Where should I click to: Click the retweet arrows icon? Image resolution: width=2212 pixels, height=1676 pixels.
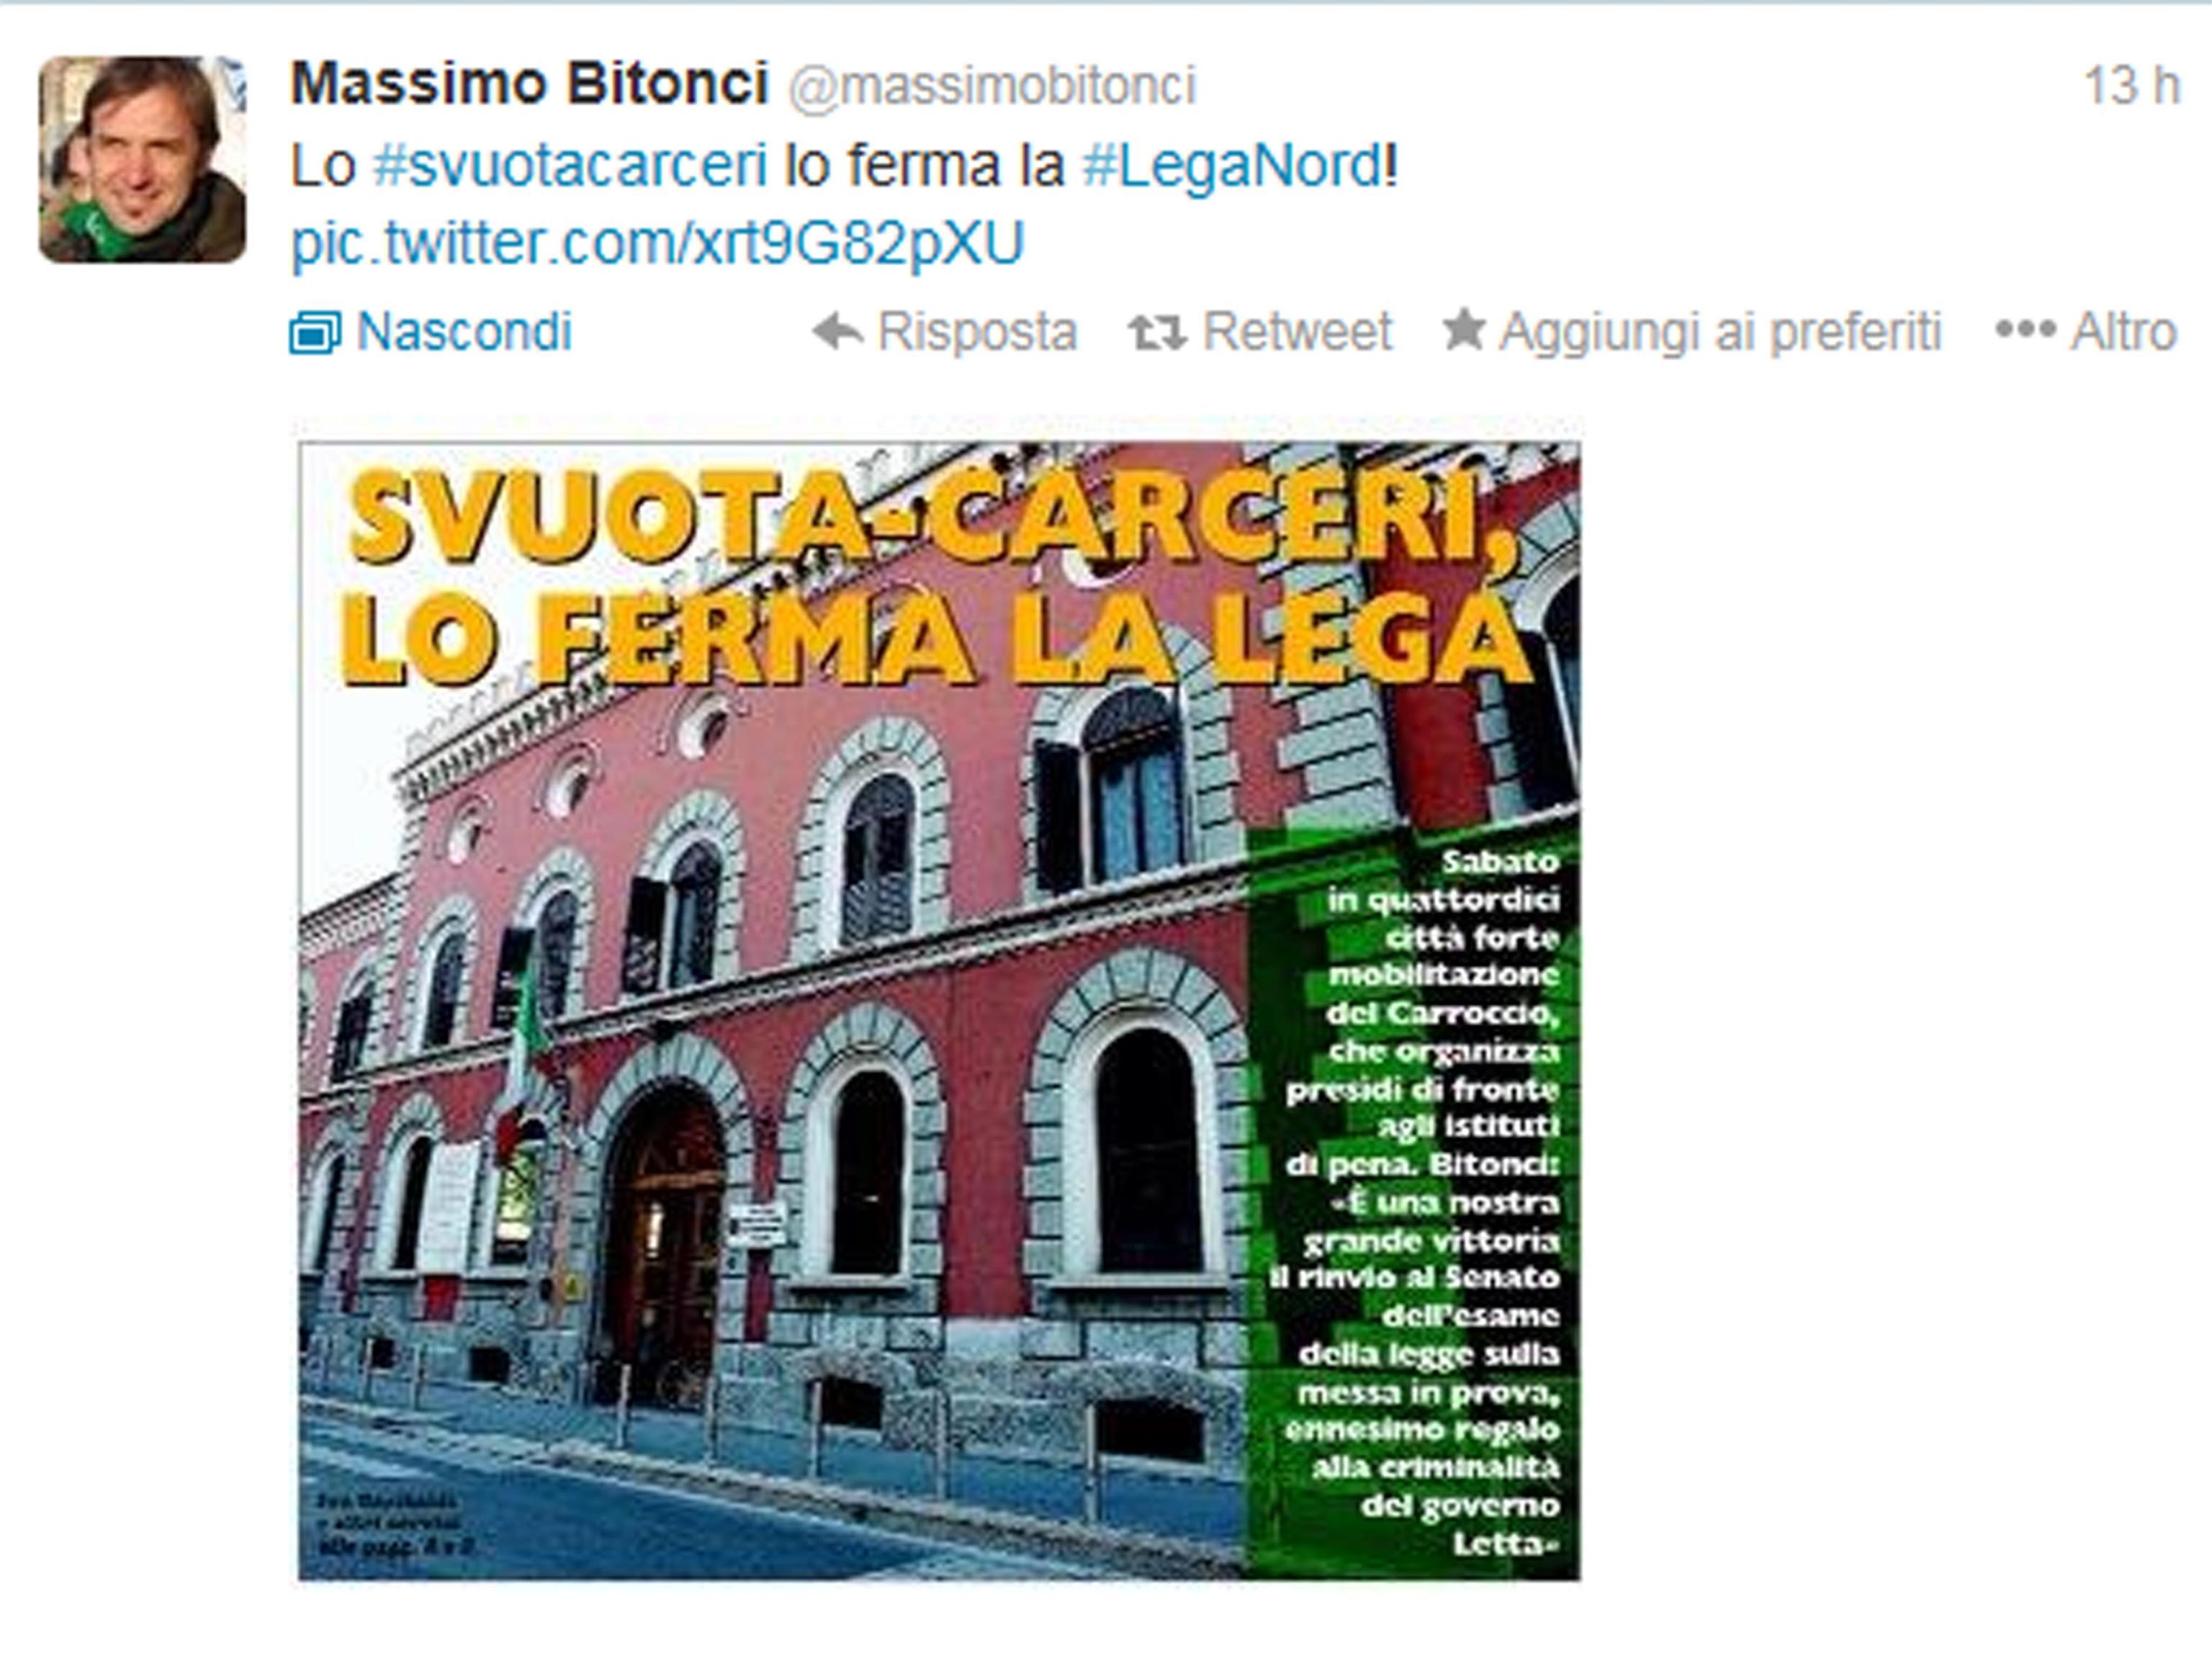point(1157,332)
